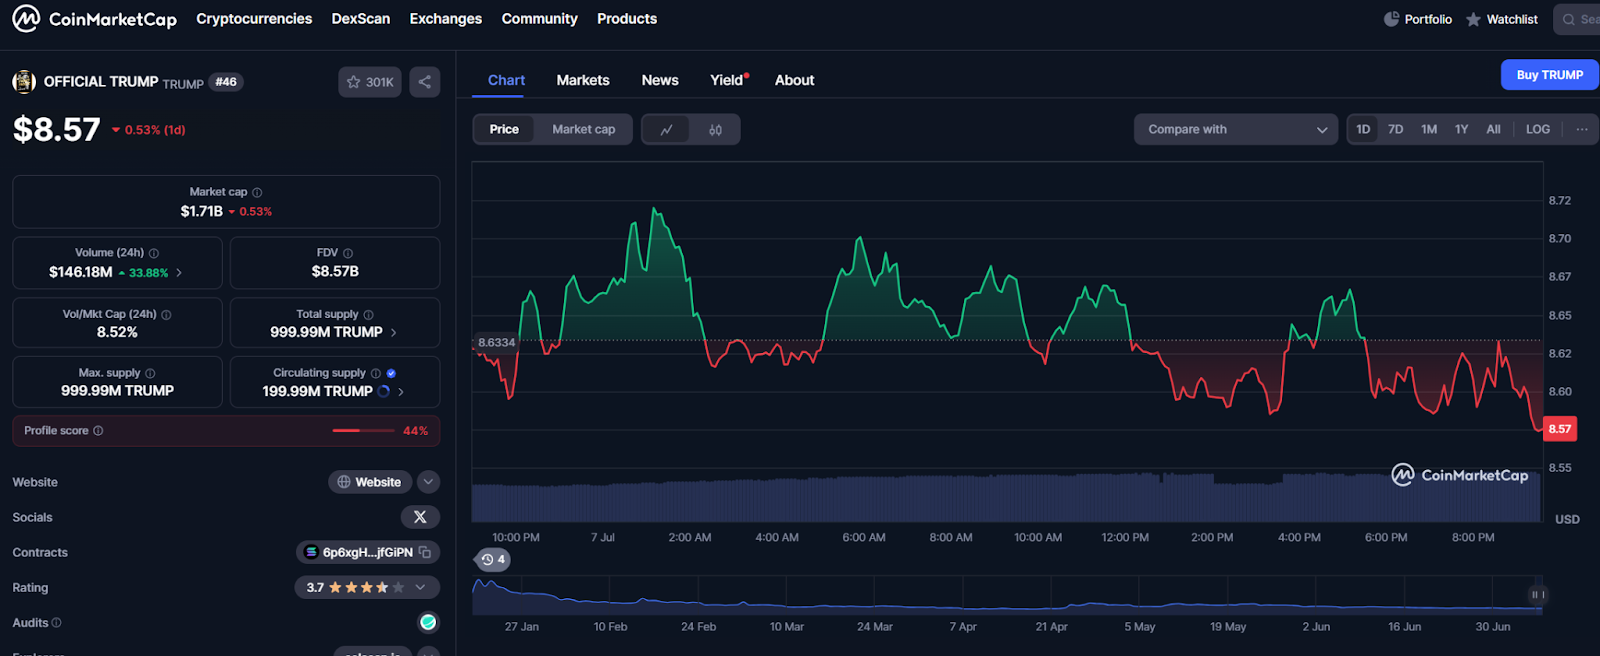Screen dimensions: 1600x656
Task: Open the audit badge icon in the Audits row
Action: click(428, 622)
